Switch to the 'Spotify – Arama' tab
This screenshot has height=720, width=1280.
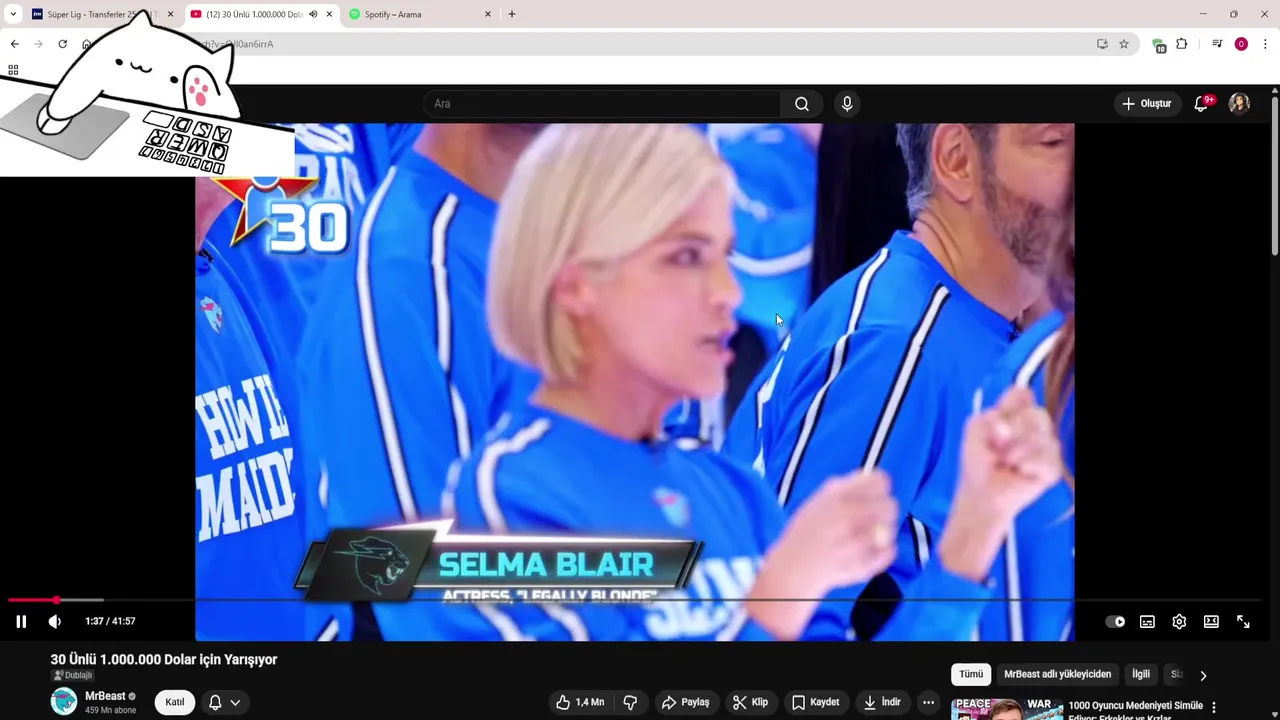[418, 14]
